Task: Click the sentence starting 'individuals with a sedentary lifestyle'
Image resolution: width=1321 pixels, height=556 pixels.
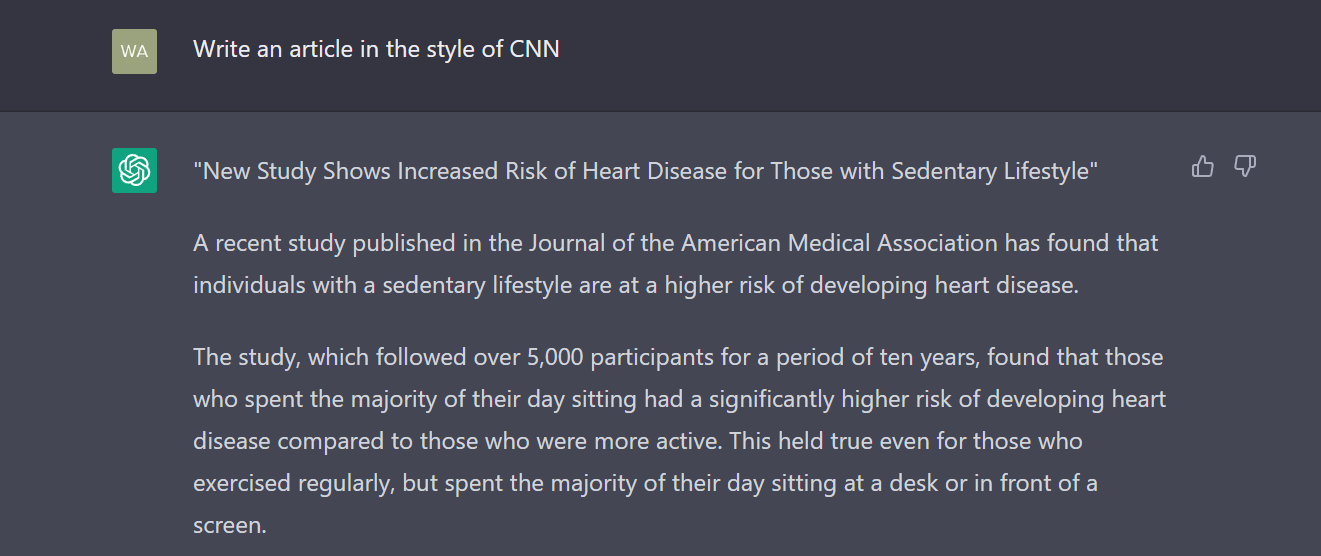Action: [x=636, y=285]
